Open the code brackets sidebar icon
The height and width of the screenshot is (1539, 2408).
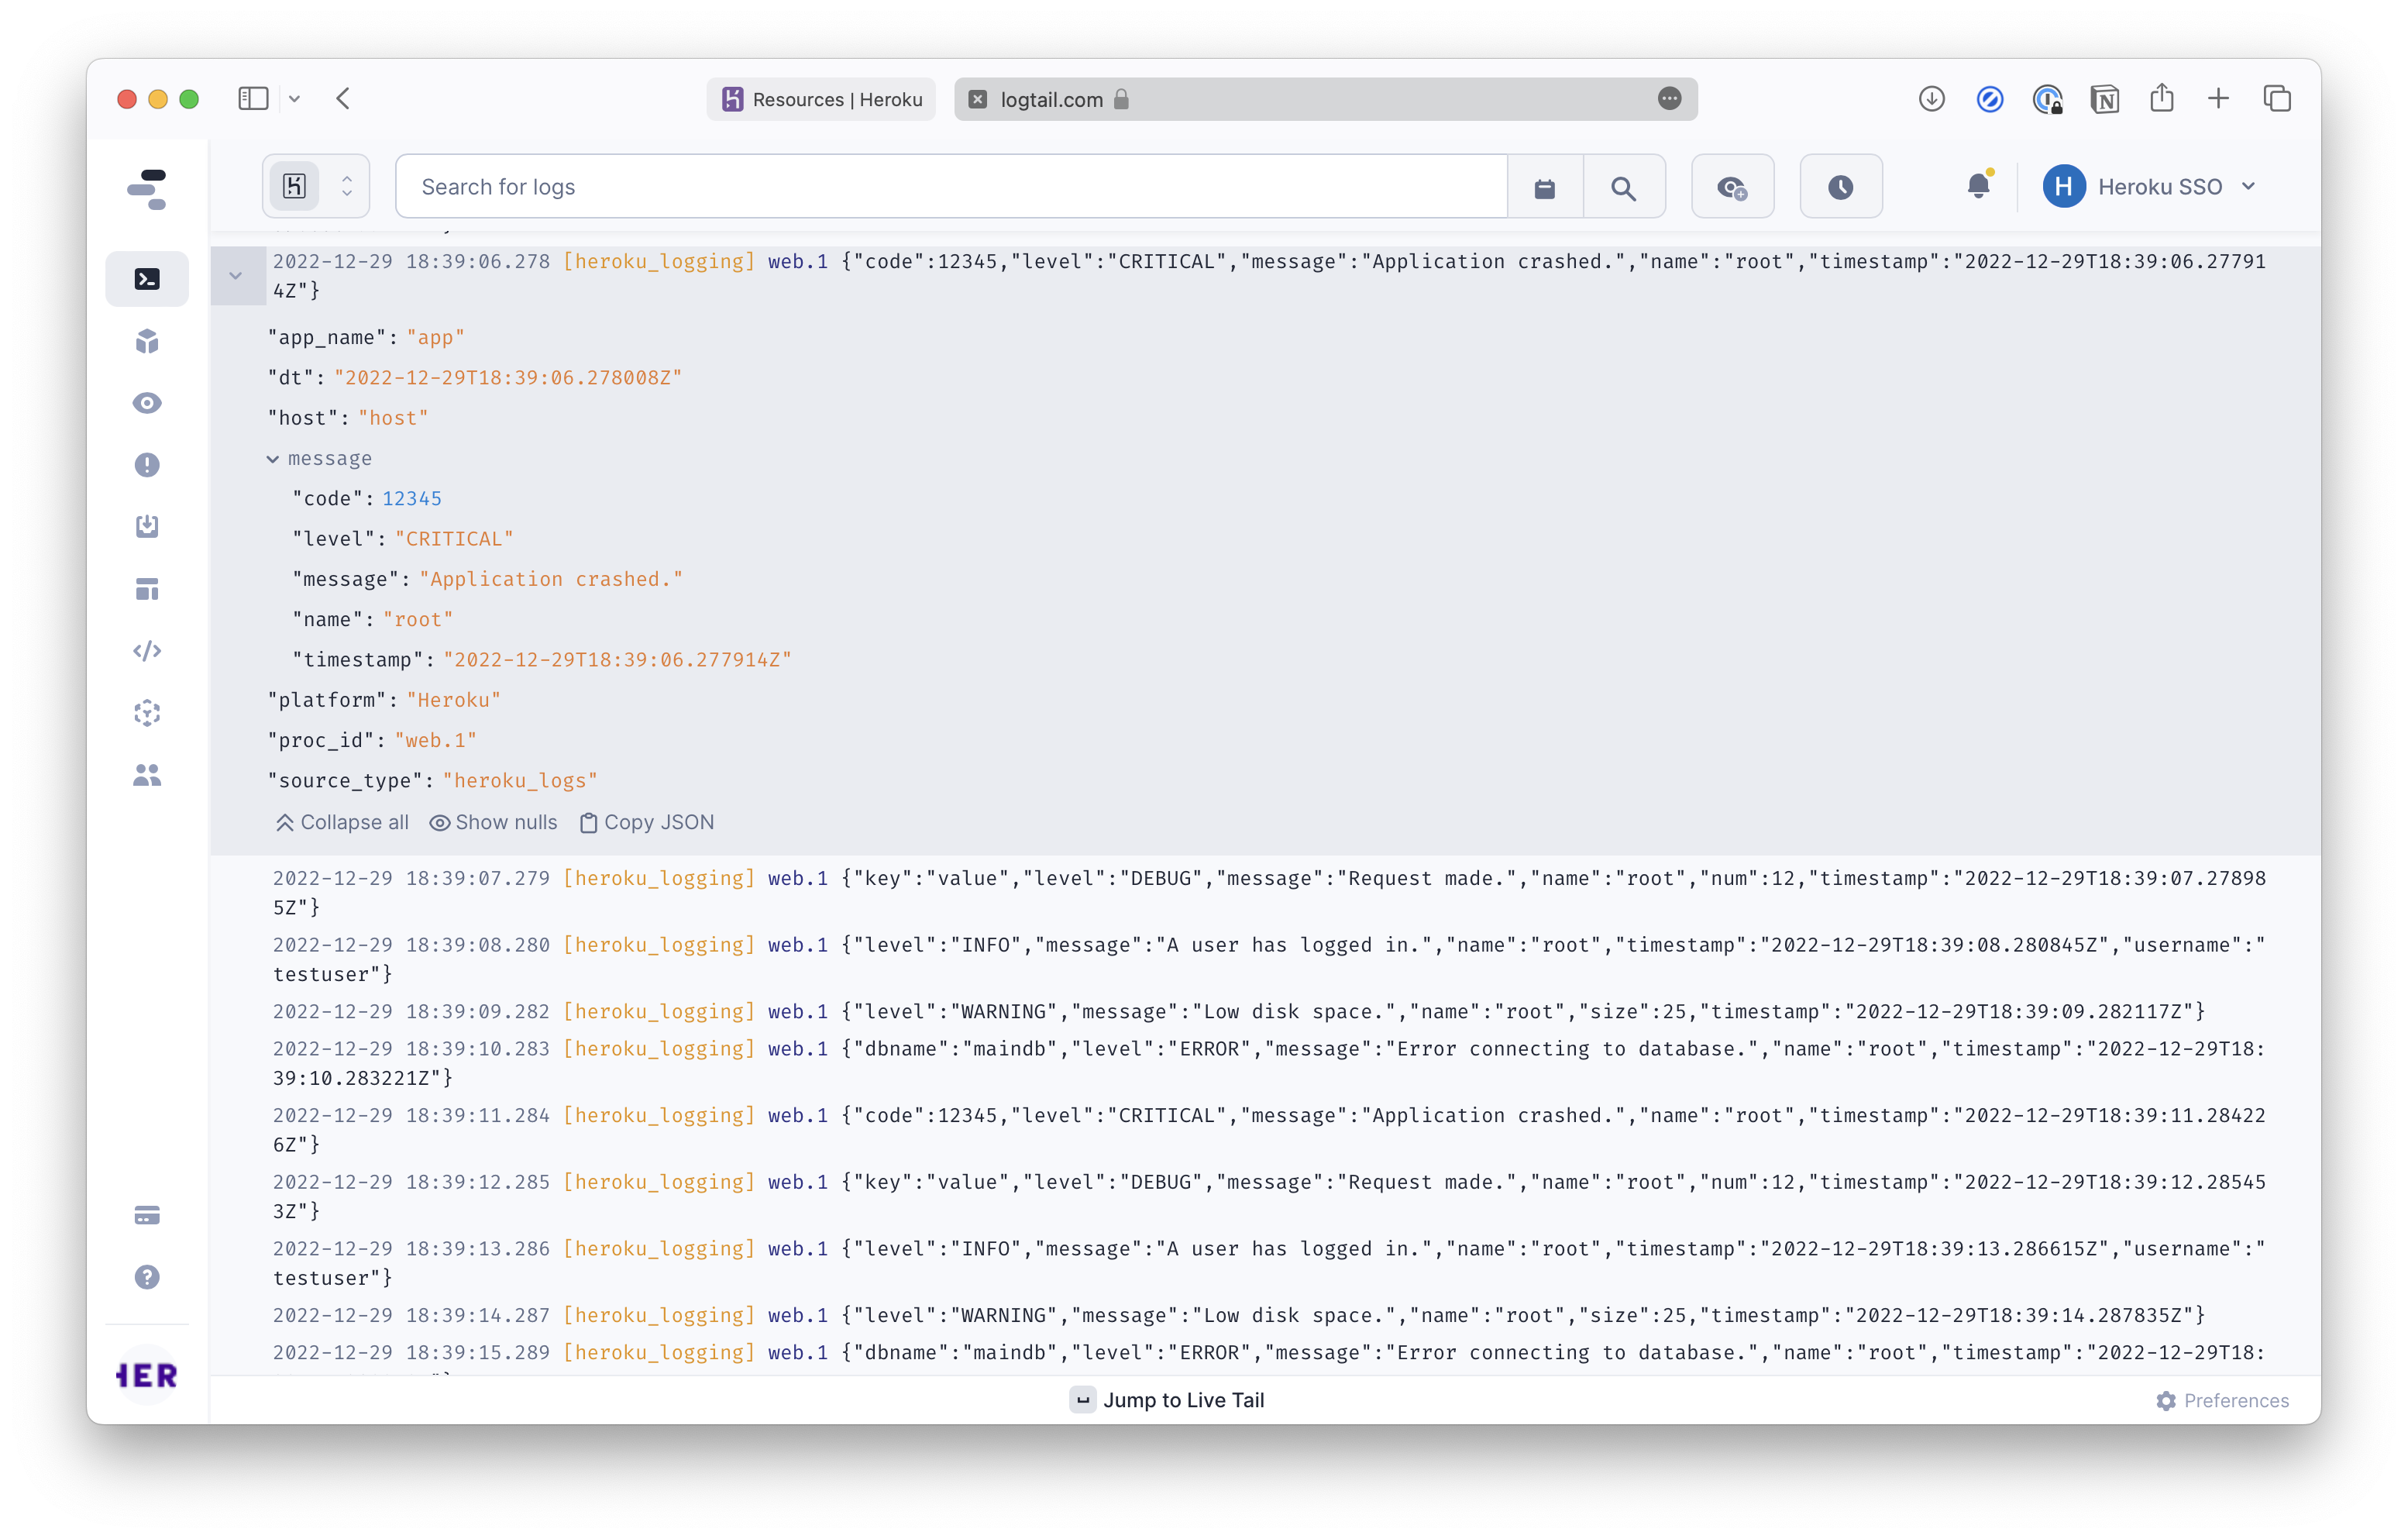pos(147,651)
